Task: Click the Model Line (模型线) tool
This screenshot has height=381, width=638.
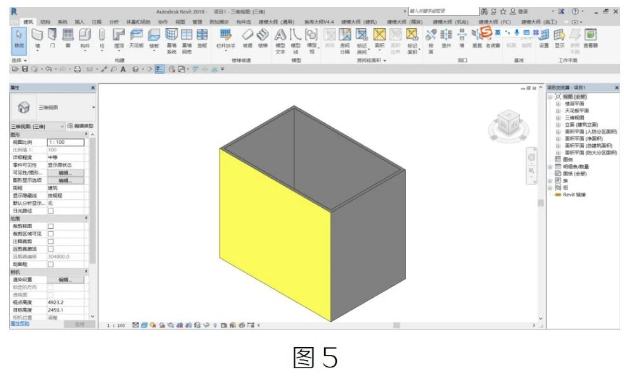Action: (295, 40)
